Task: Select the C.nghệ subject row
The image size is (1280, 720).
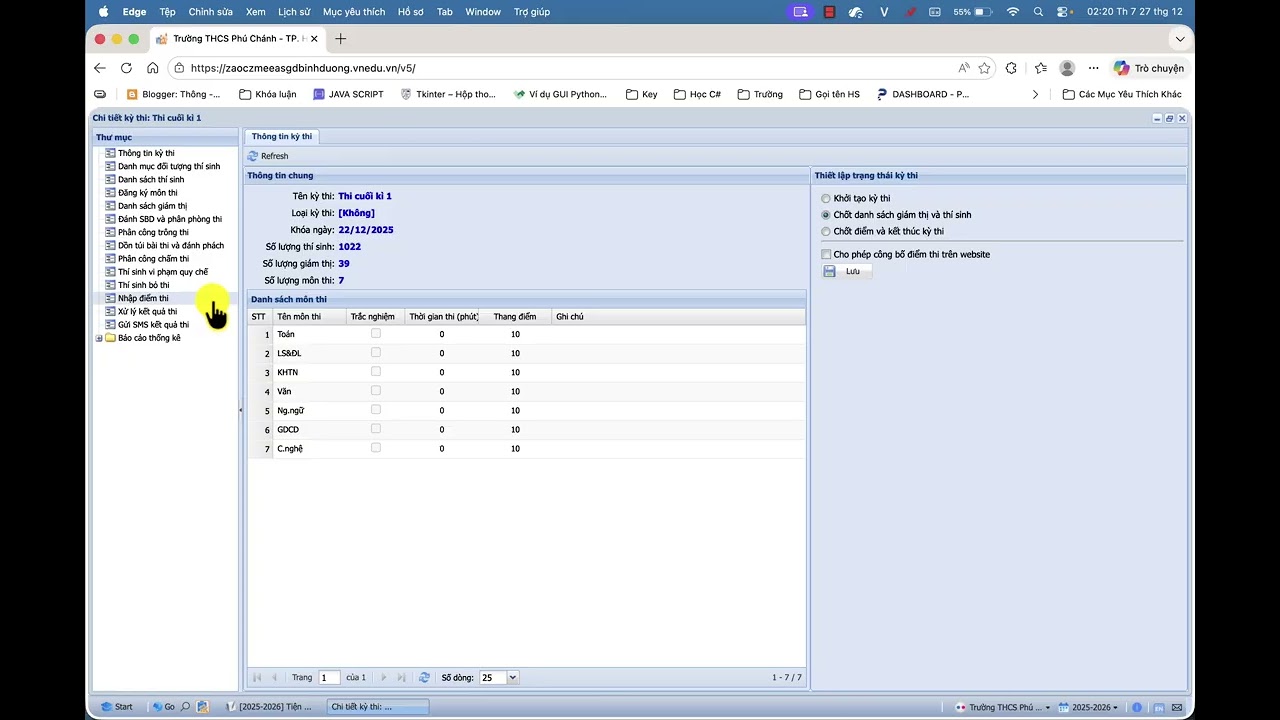Action: click(526, 448)
